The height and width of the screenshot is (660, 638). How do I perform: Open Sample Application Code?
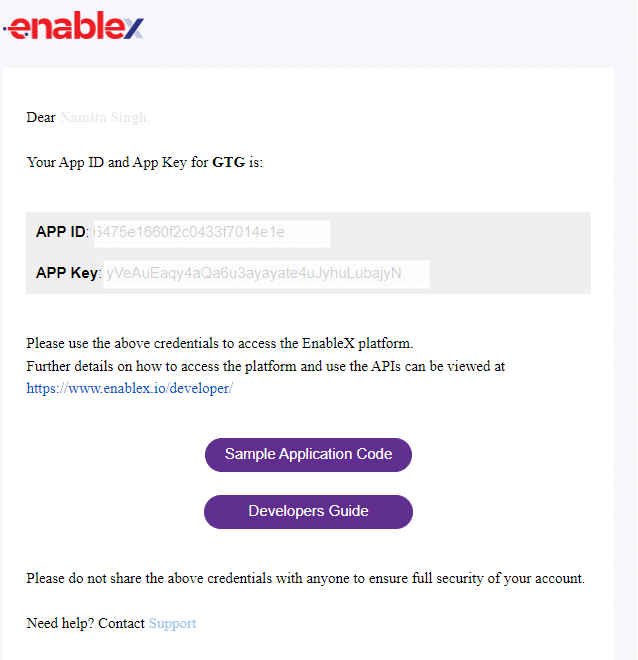click(x=308, y=455)
